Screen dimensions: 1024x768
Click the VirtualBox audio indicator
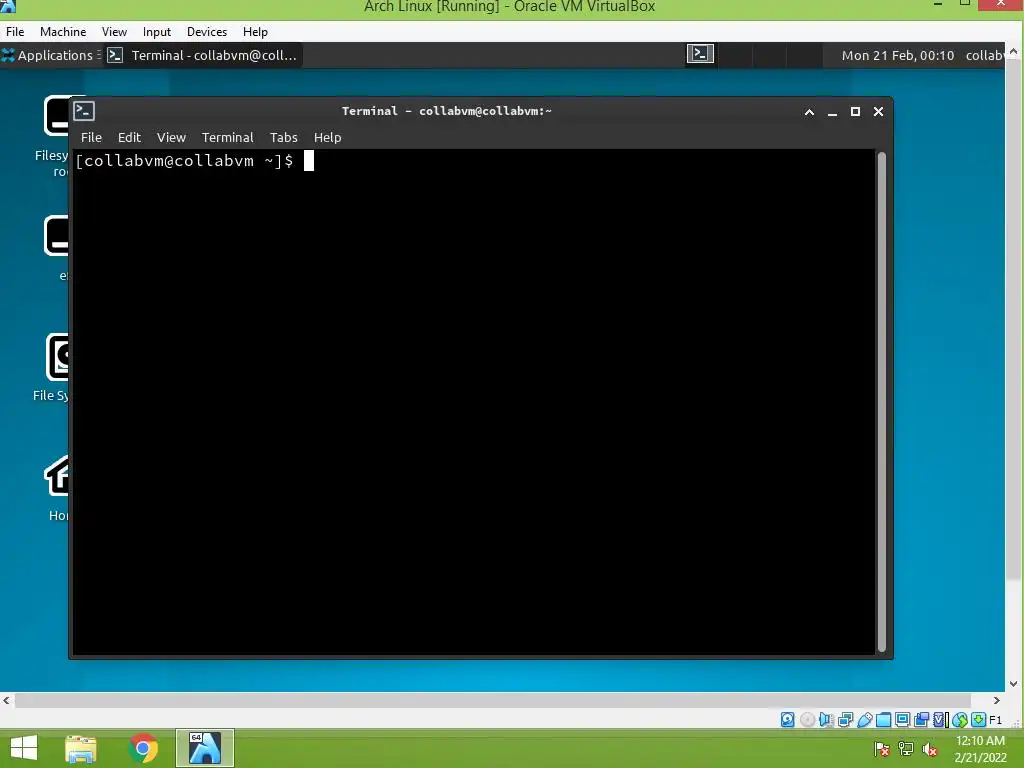click(826, 720)
